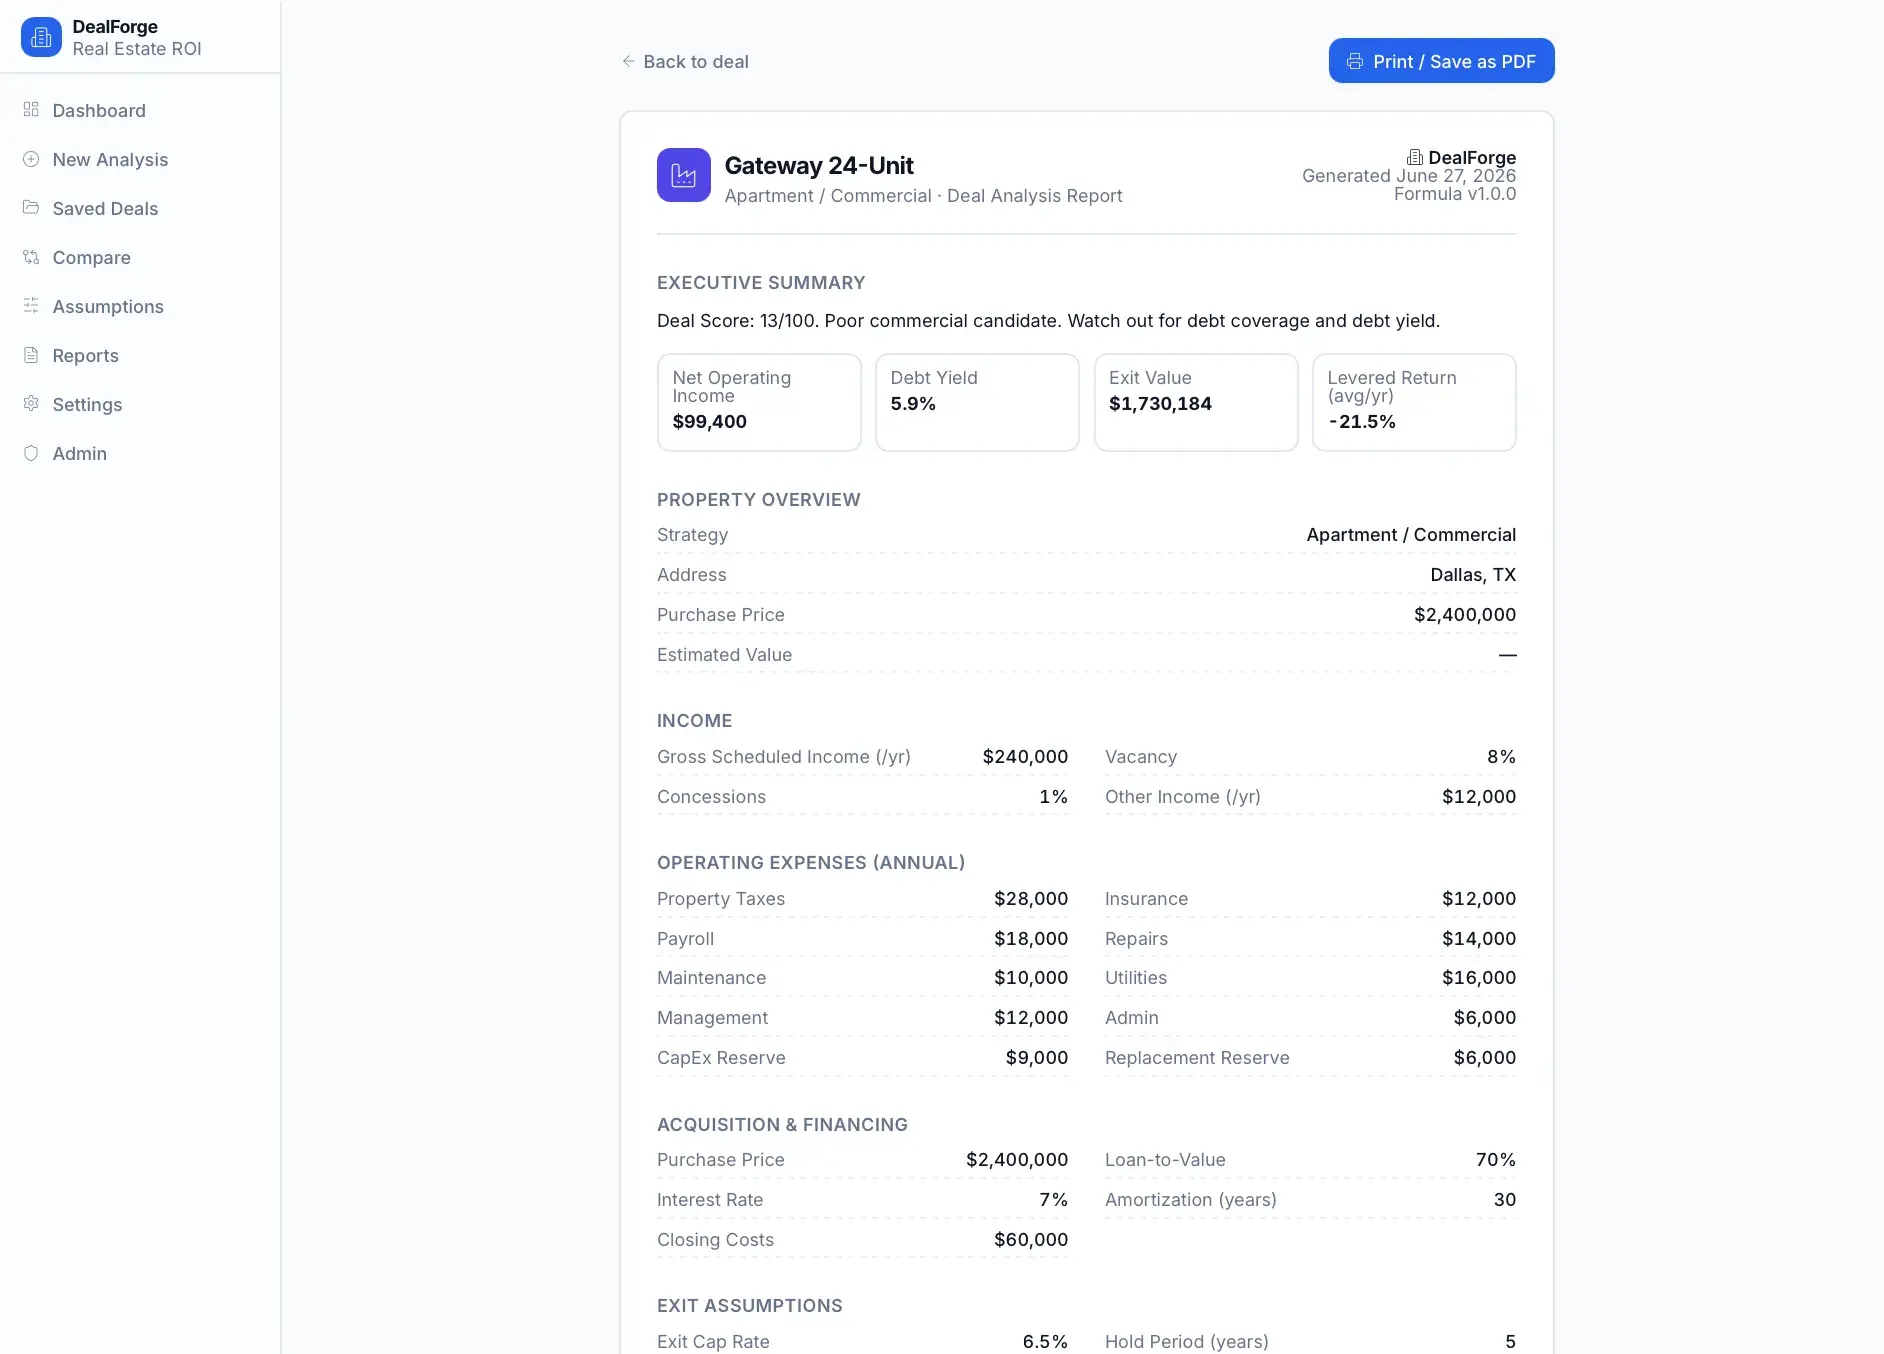This screenshot has height=1354, width=1884.
Task: Click the Strategy Apartment / Commercial value
Action: (1411, 535)
